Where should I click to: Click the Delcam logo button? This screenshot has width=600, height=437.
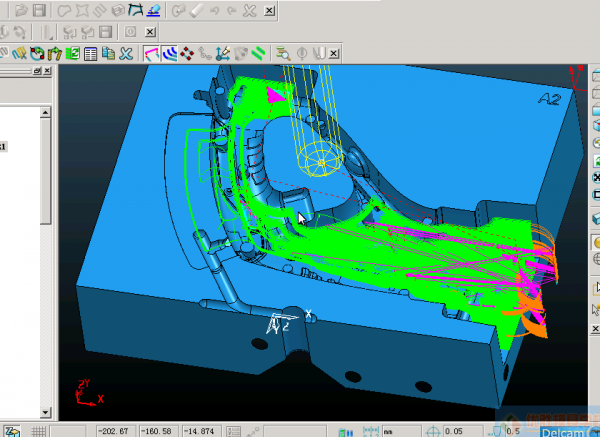tap(563, 432)
